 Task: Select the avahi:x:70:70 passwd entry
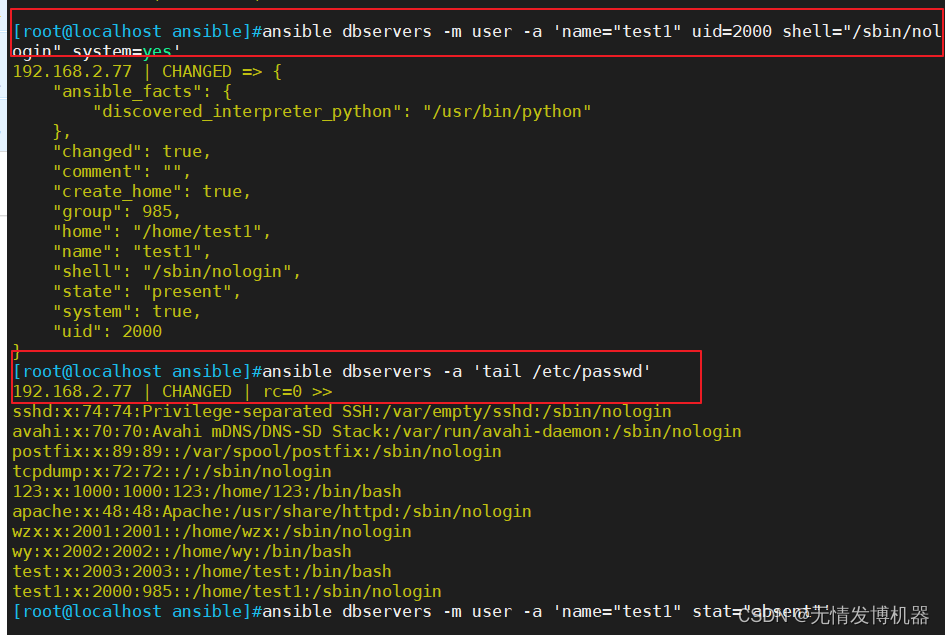[377, 431]
